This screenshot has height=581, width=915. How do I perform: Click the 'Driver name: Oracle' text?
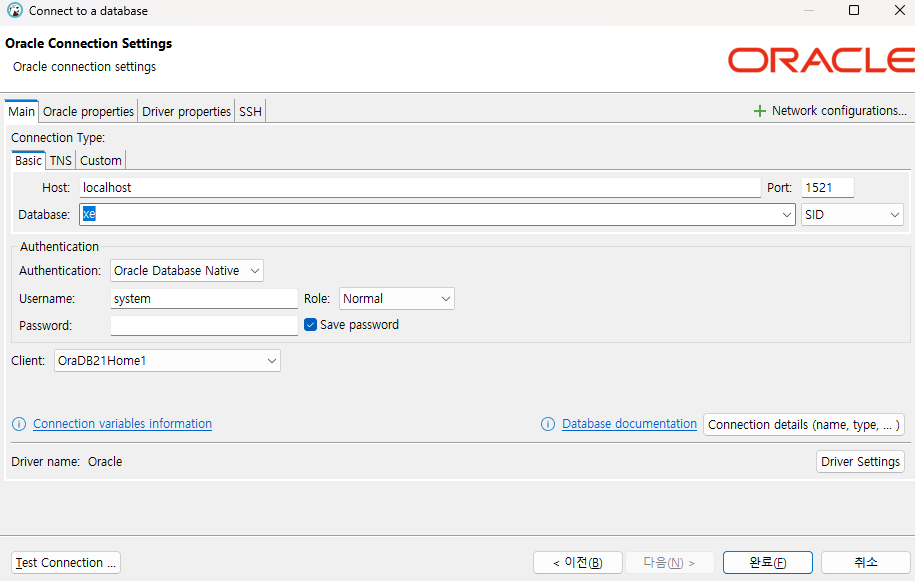(67, 461)
